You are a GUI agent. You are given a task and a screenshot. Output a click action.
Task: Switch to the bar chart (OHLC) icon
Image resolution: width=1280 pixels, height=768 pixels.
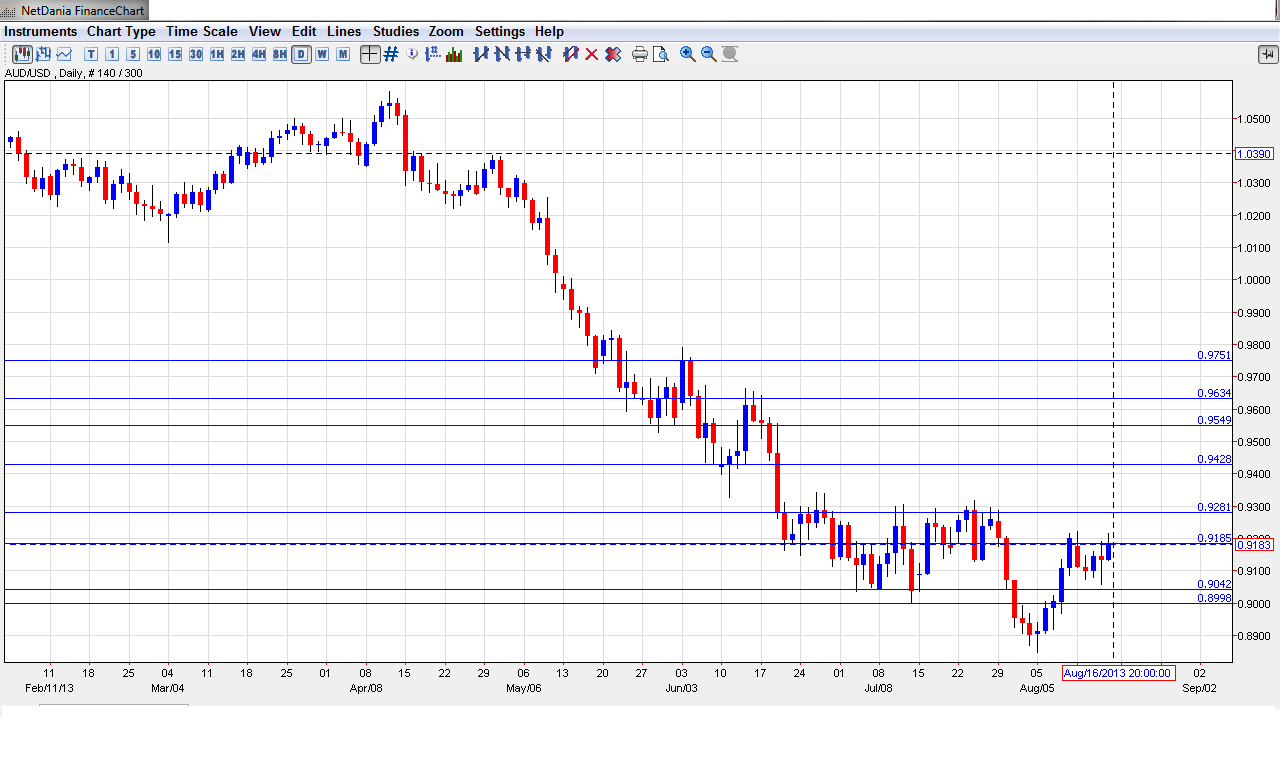tap(43, 54)
